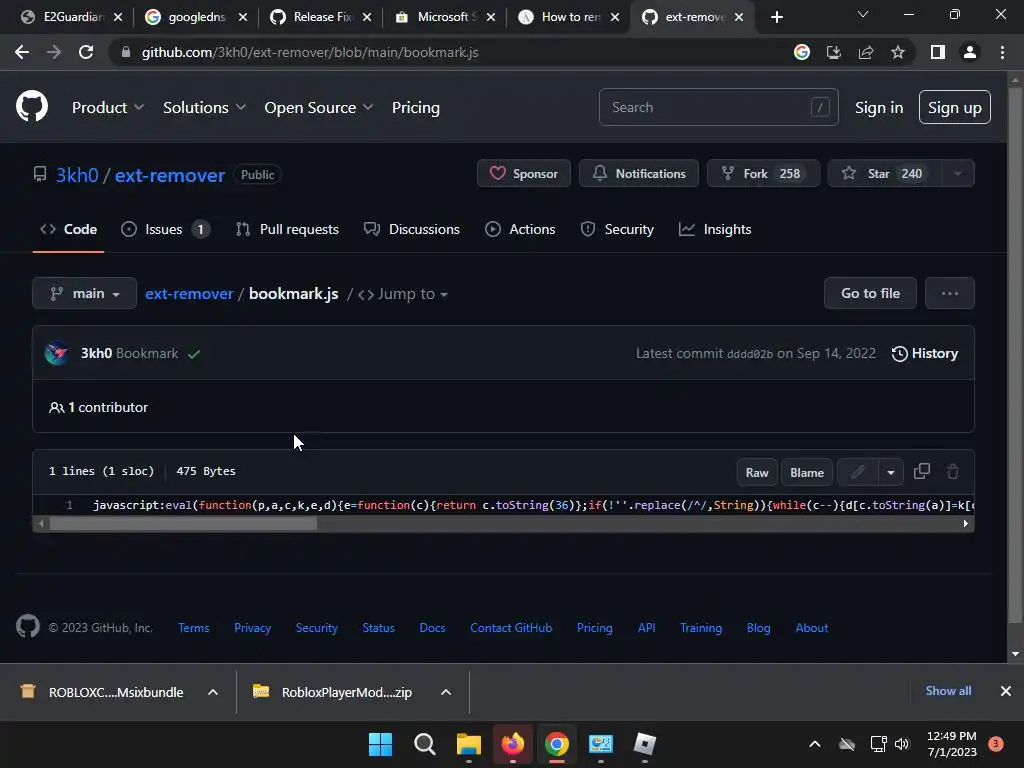Open Windows taskbar search
Image resolution: width=1024 pixels, height=768 pixels.
coord(424,744)
